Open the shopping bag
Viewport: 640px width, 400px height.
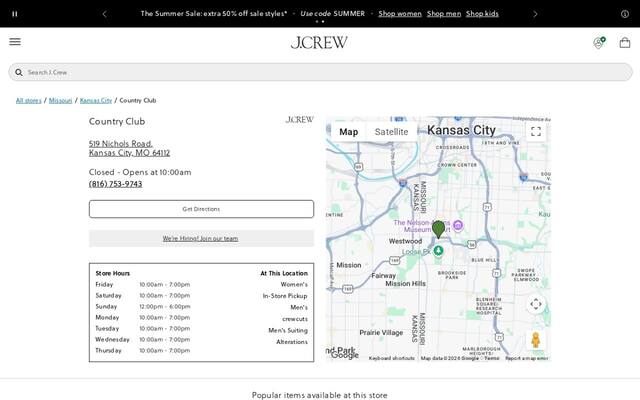[625, 42]
